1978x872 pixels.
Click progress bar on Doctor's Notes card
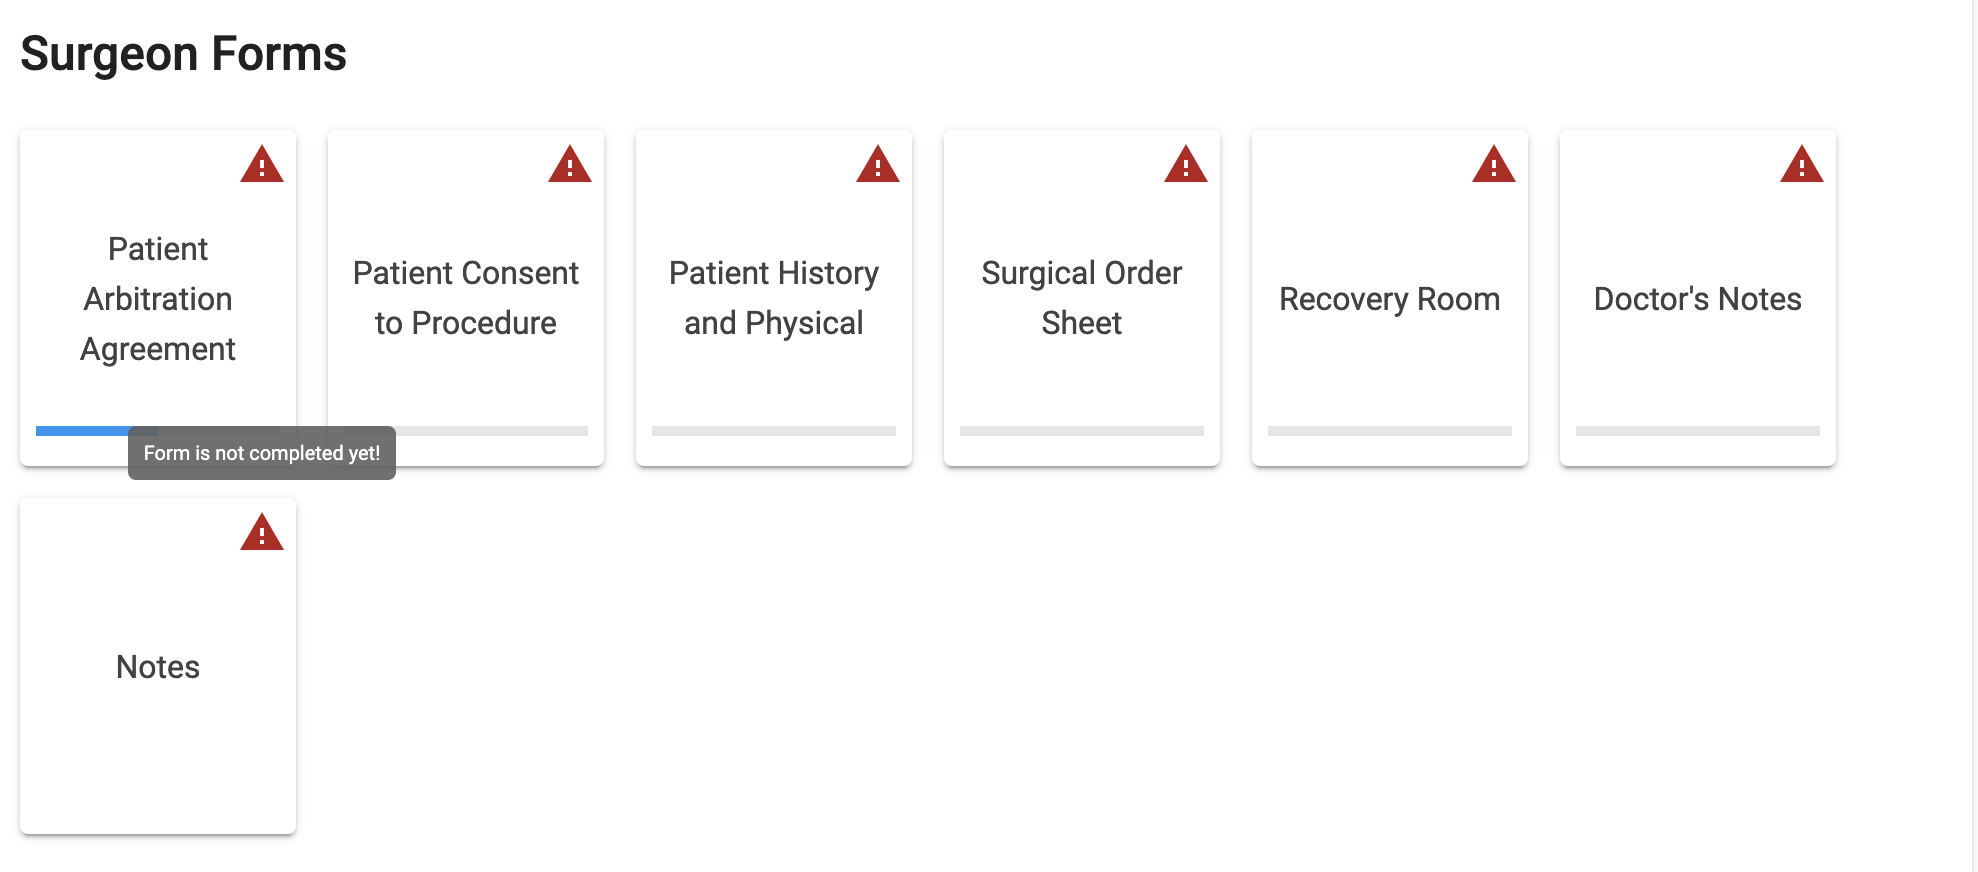(x=1697, y=430)
